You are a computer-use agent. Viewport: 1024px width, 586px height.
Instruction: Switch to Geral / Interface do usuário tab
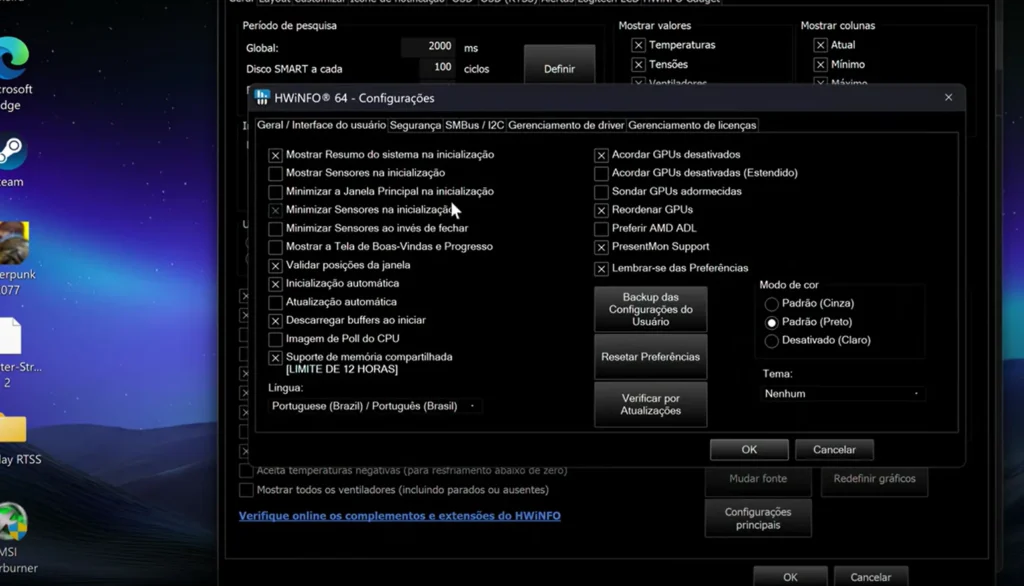tap(321, 125)
